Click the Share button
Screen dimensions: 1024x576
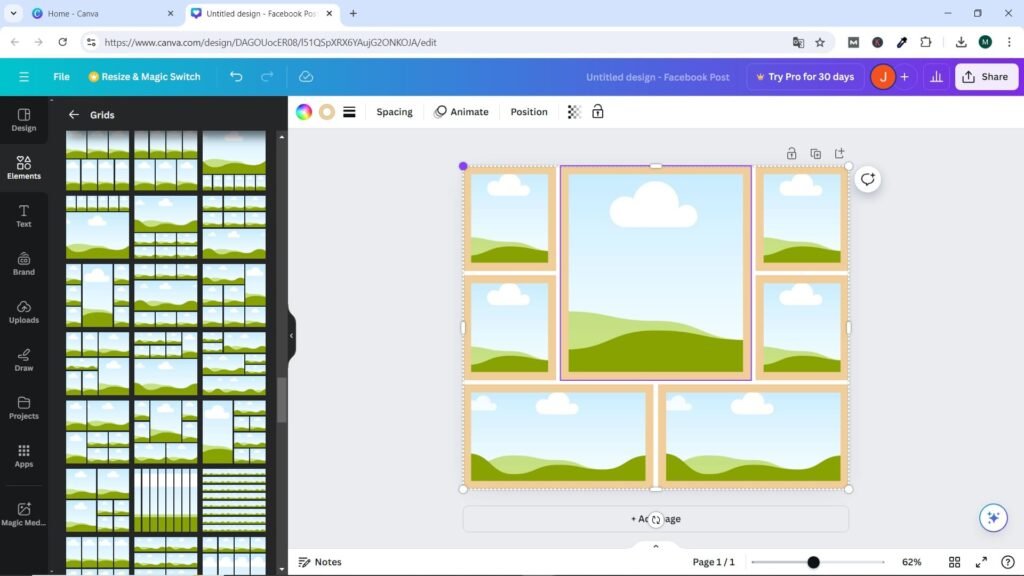(x=986, y=77)
